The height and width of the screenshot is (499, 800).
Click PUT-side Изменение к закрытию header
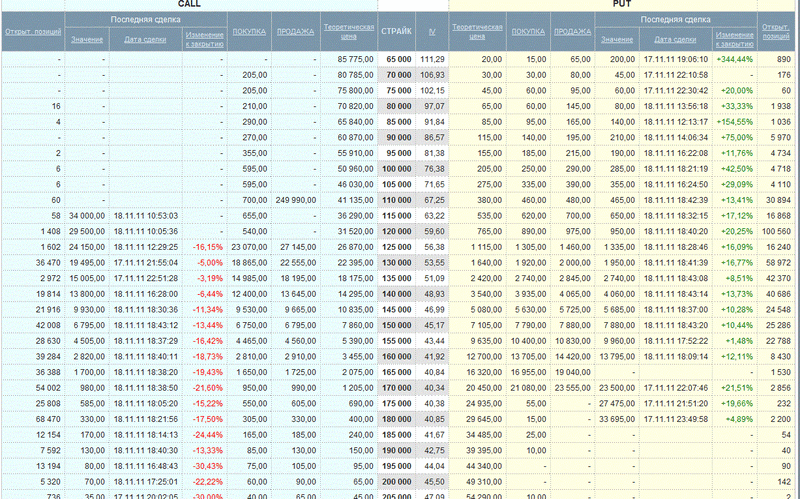tap(734, 39)
